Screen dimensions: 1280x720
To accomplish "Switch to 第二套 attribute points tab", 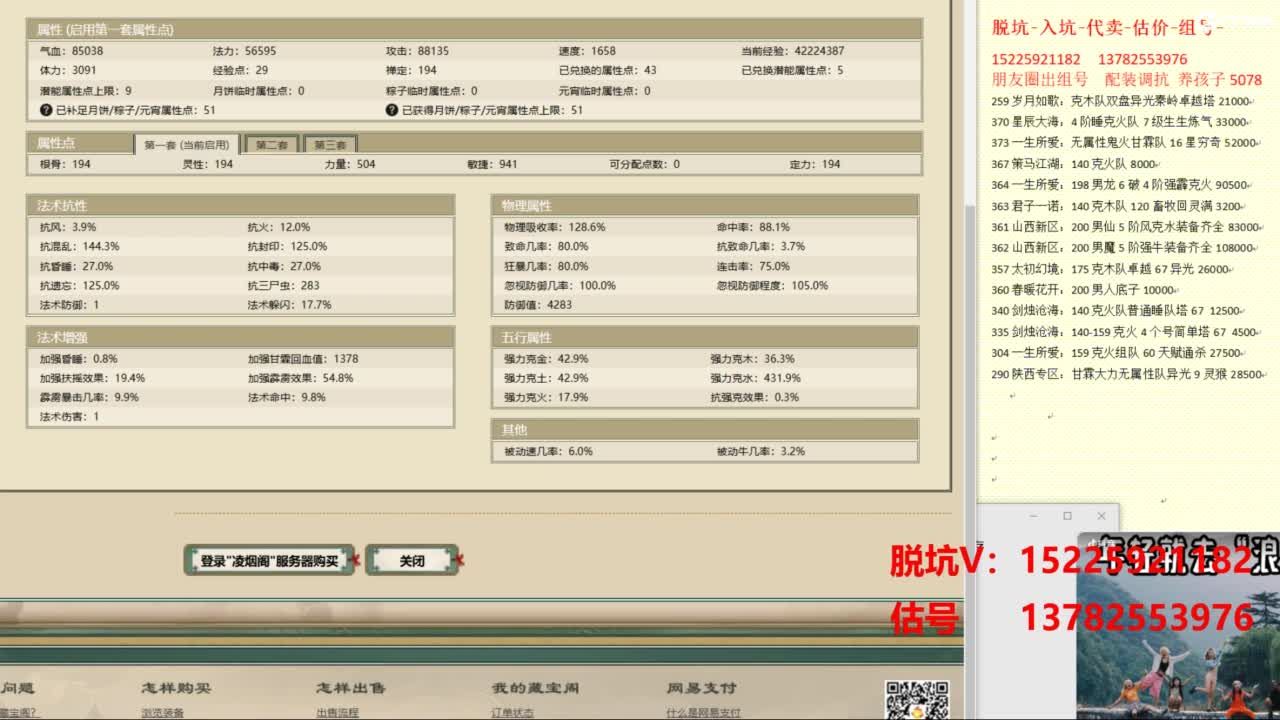I will 271,145.
